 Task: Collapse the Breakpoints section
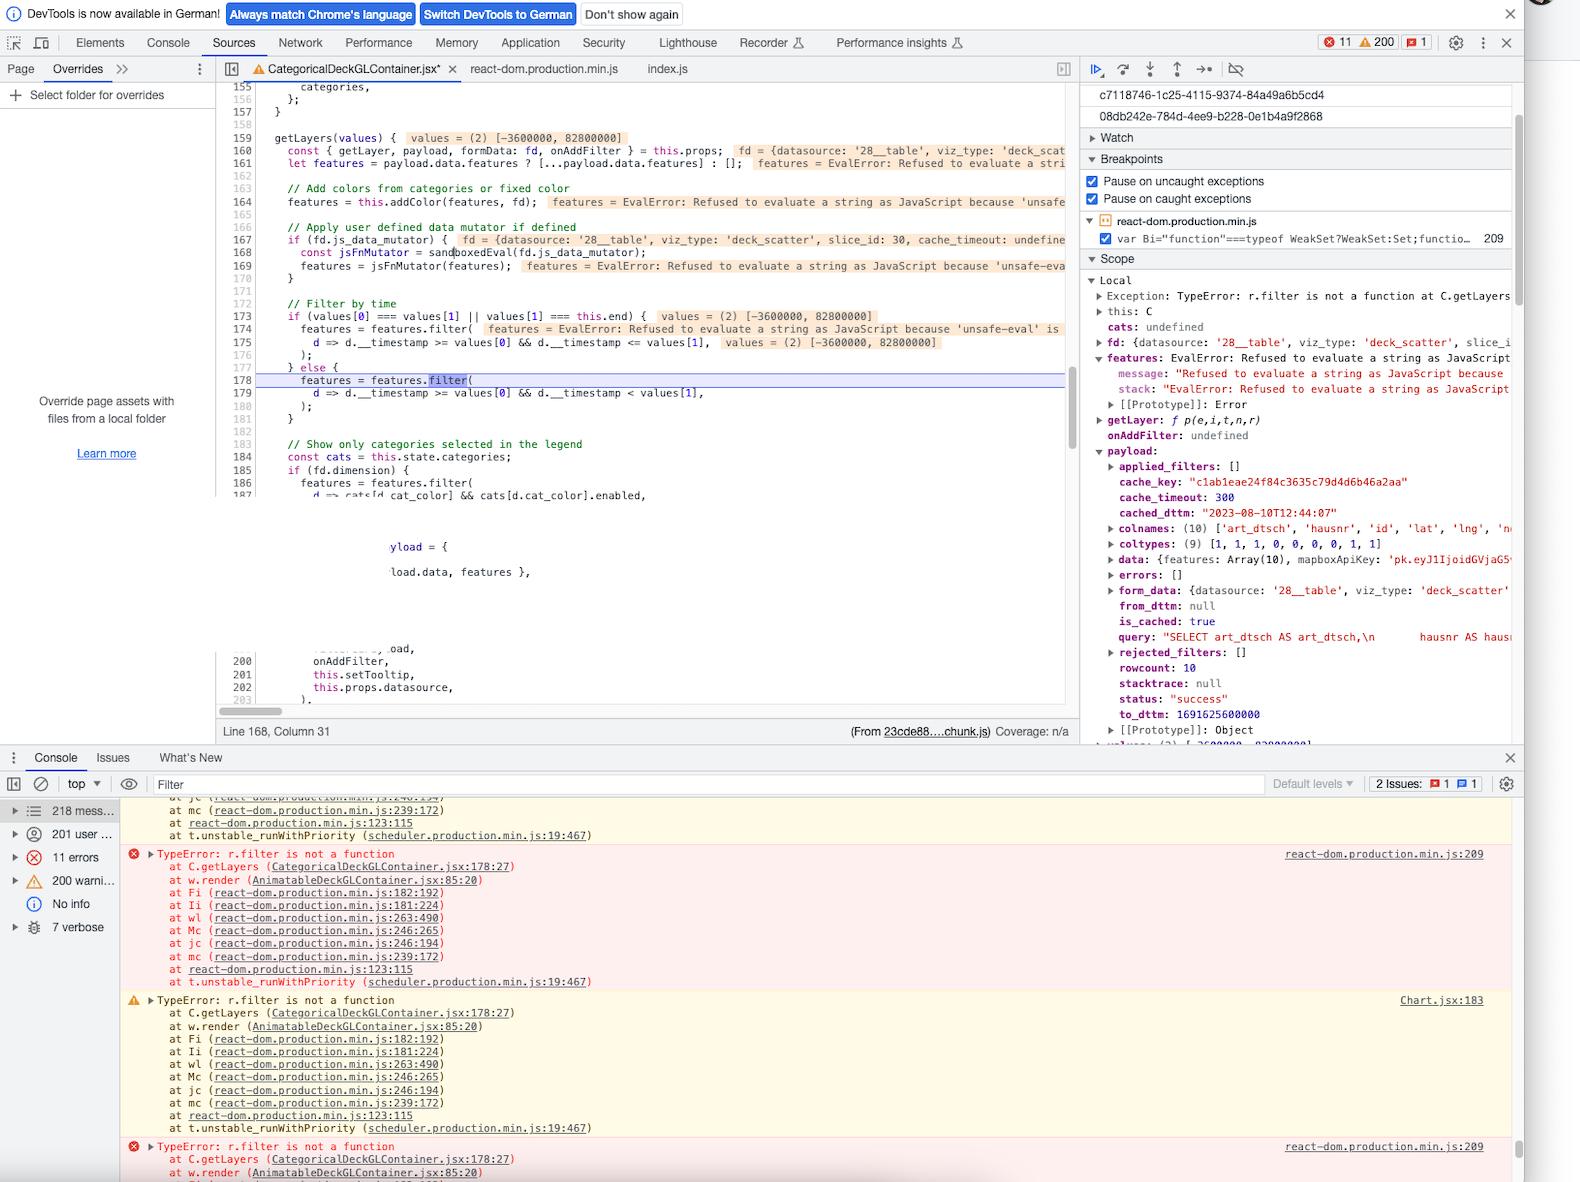1093,159
